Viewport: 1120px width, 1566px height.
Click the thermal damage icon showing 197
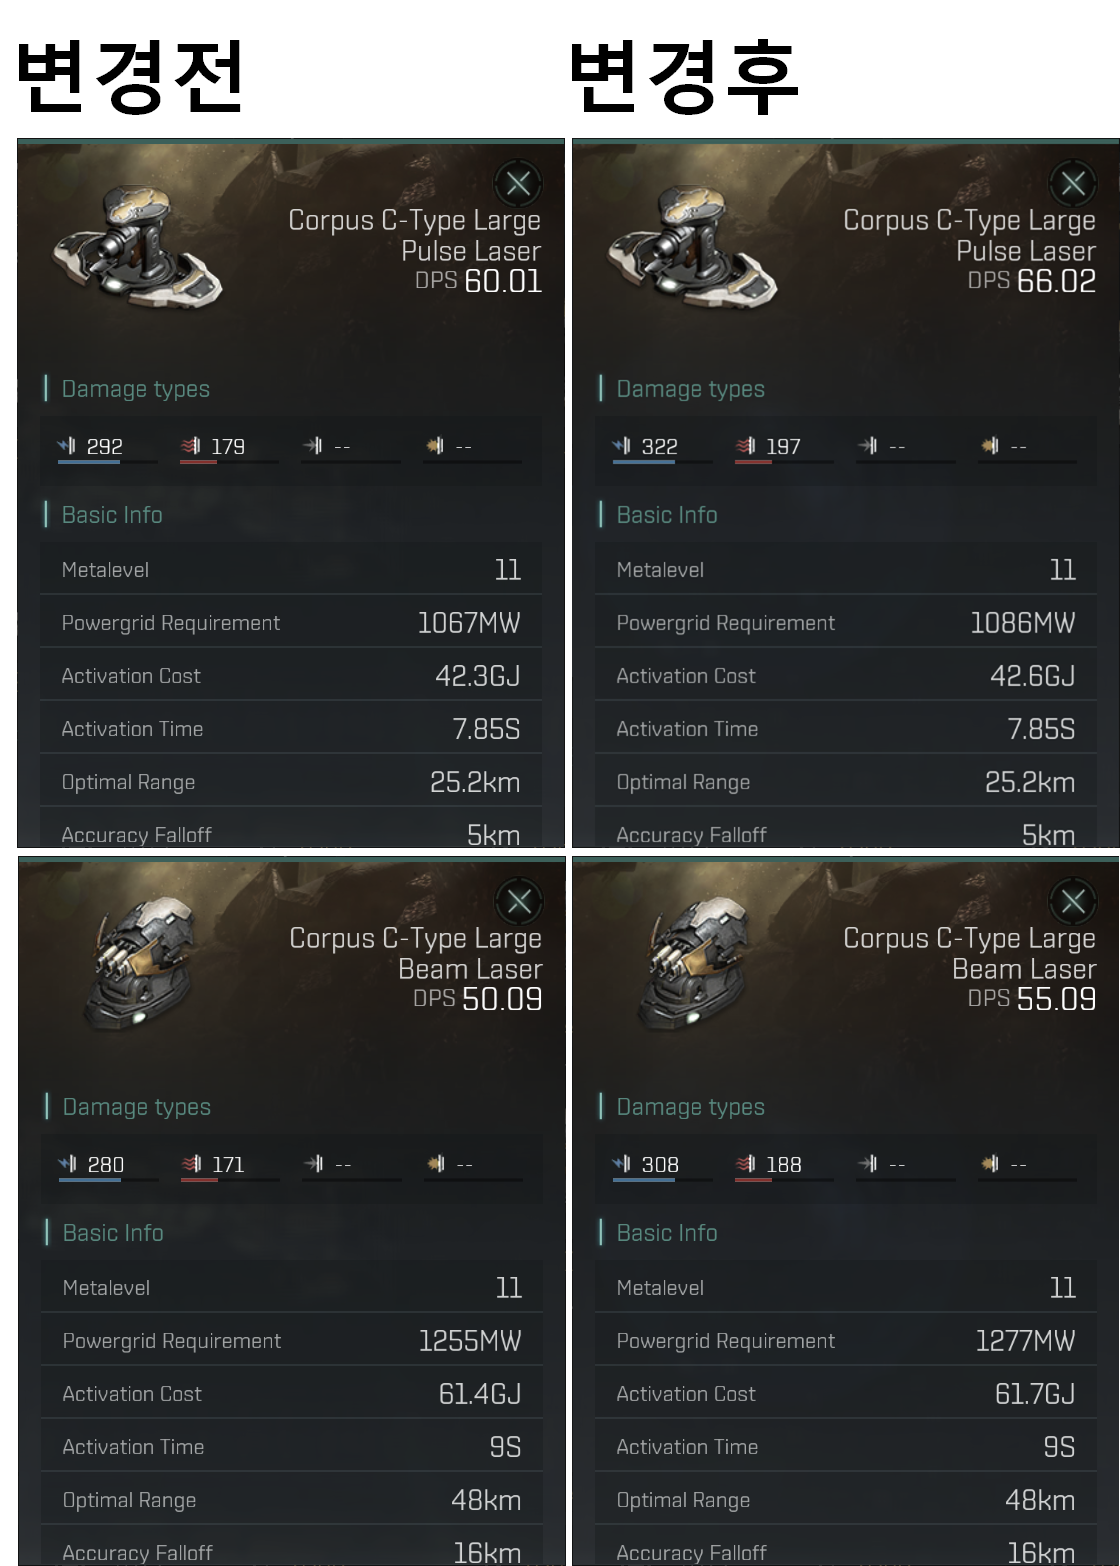click(x=746, y=445)
